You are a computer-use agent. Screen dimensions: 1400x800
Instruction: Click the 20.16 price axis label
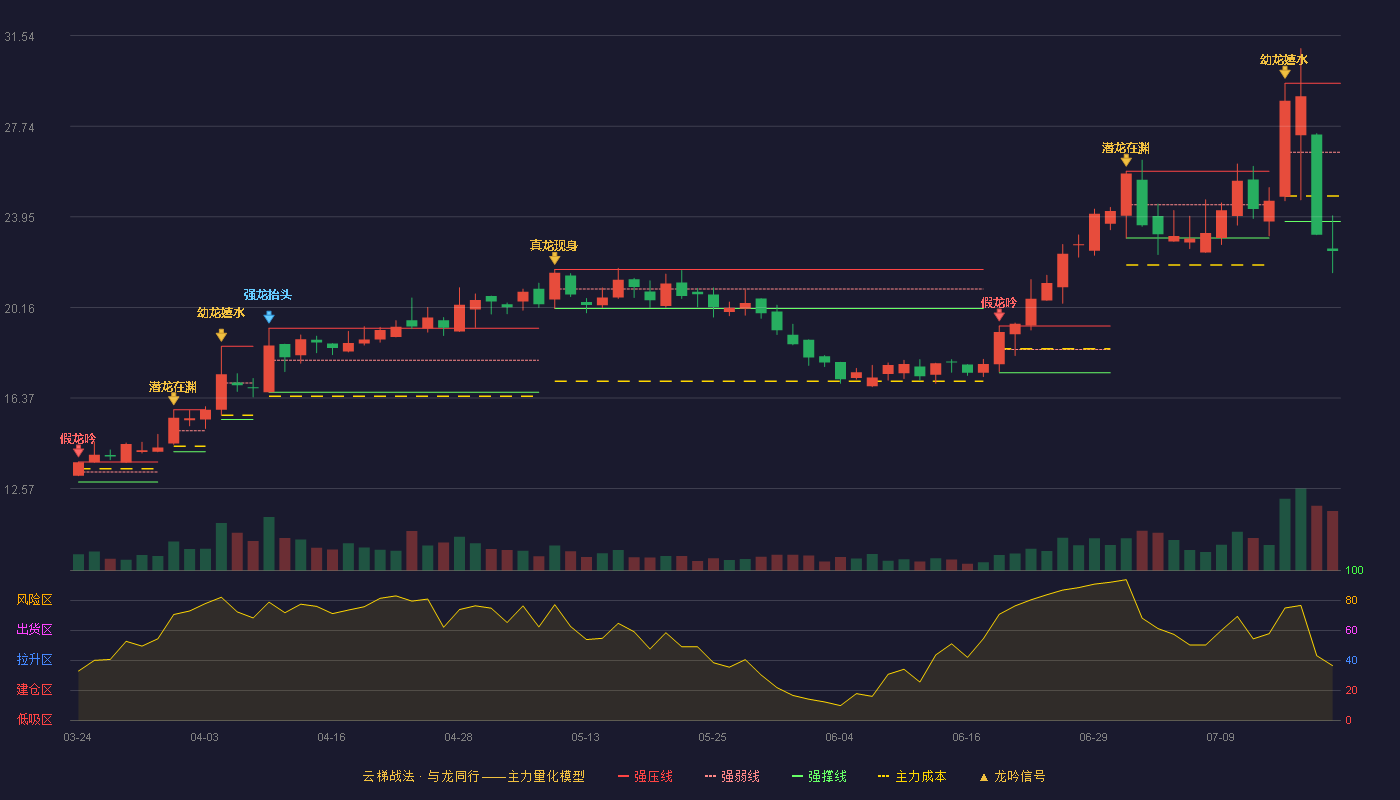[x=19, y=309]
